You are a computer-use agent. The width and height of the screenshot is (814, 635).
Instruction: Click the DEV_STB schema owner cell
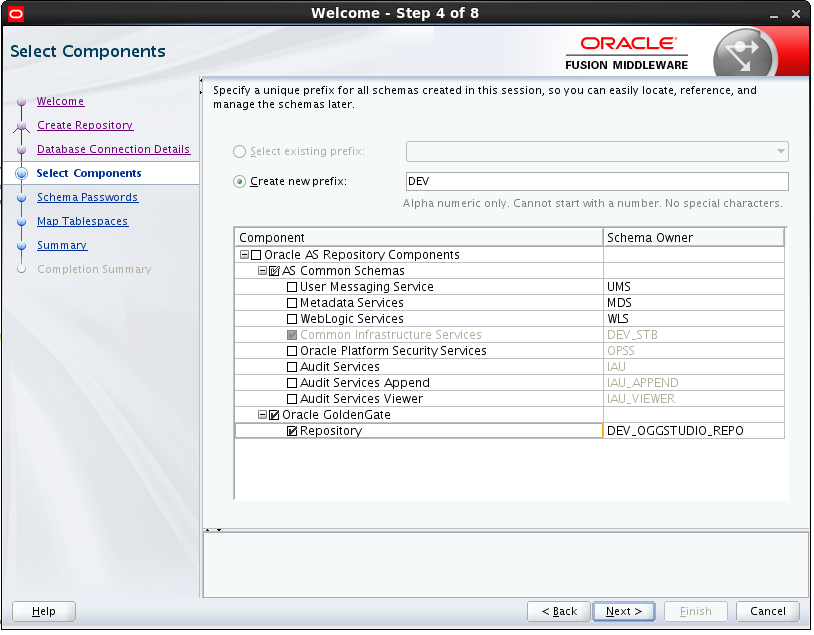click(694, 335)
